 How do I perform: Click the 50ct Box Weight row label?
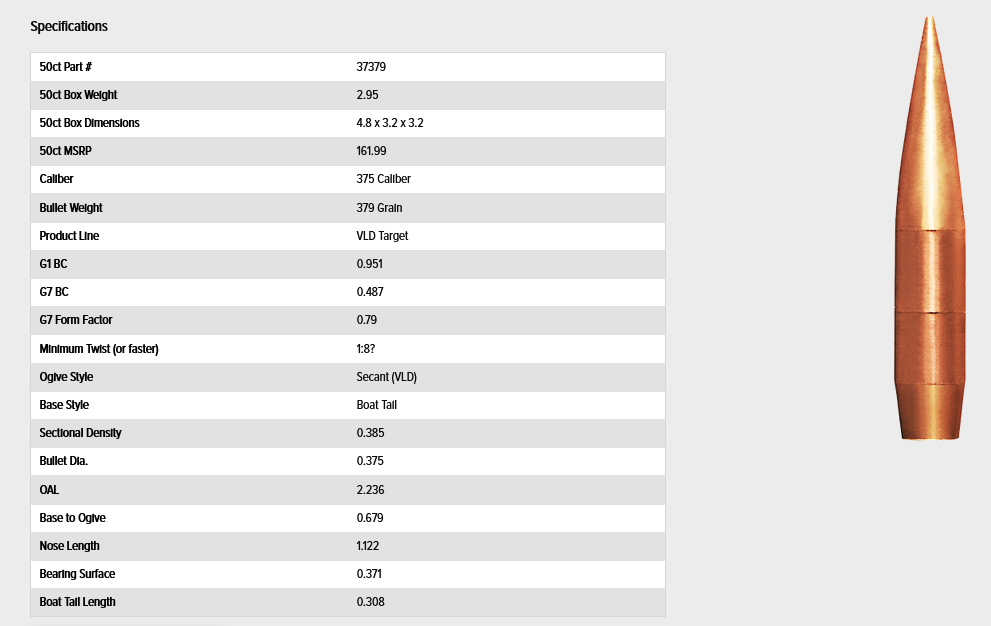[x=78, y=95]
